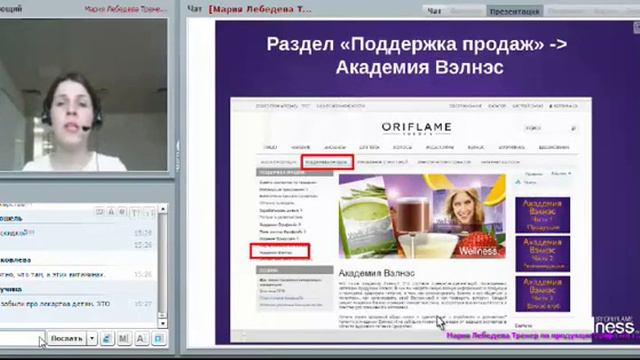Open the Академия Вэлнэс Часть 2 thumbnail
This screenshot has height=360, width=640.
click(x=542, y=254)
